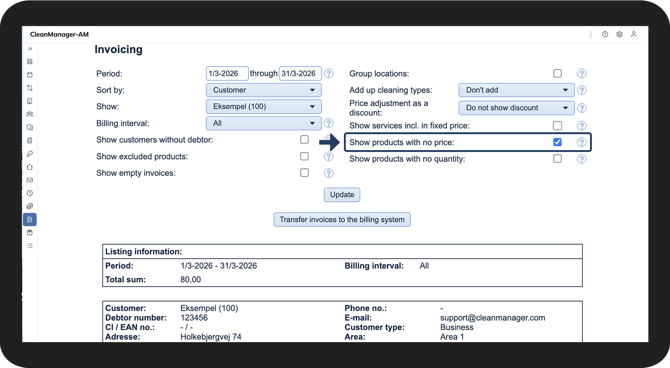Screen dimensions: 670x368
Task: Enable Group locations checkbox
Action: (557, 73)
